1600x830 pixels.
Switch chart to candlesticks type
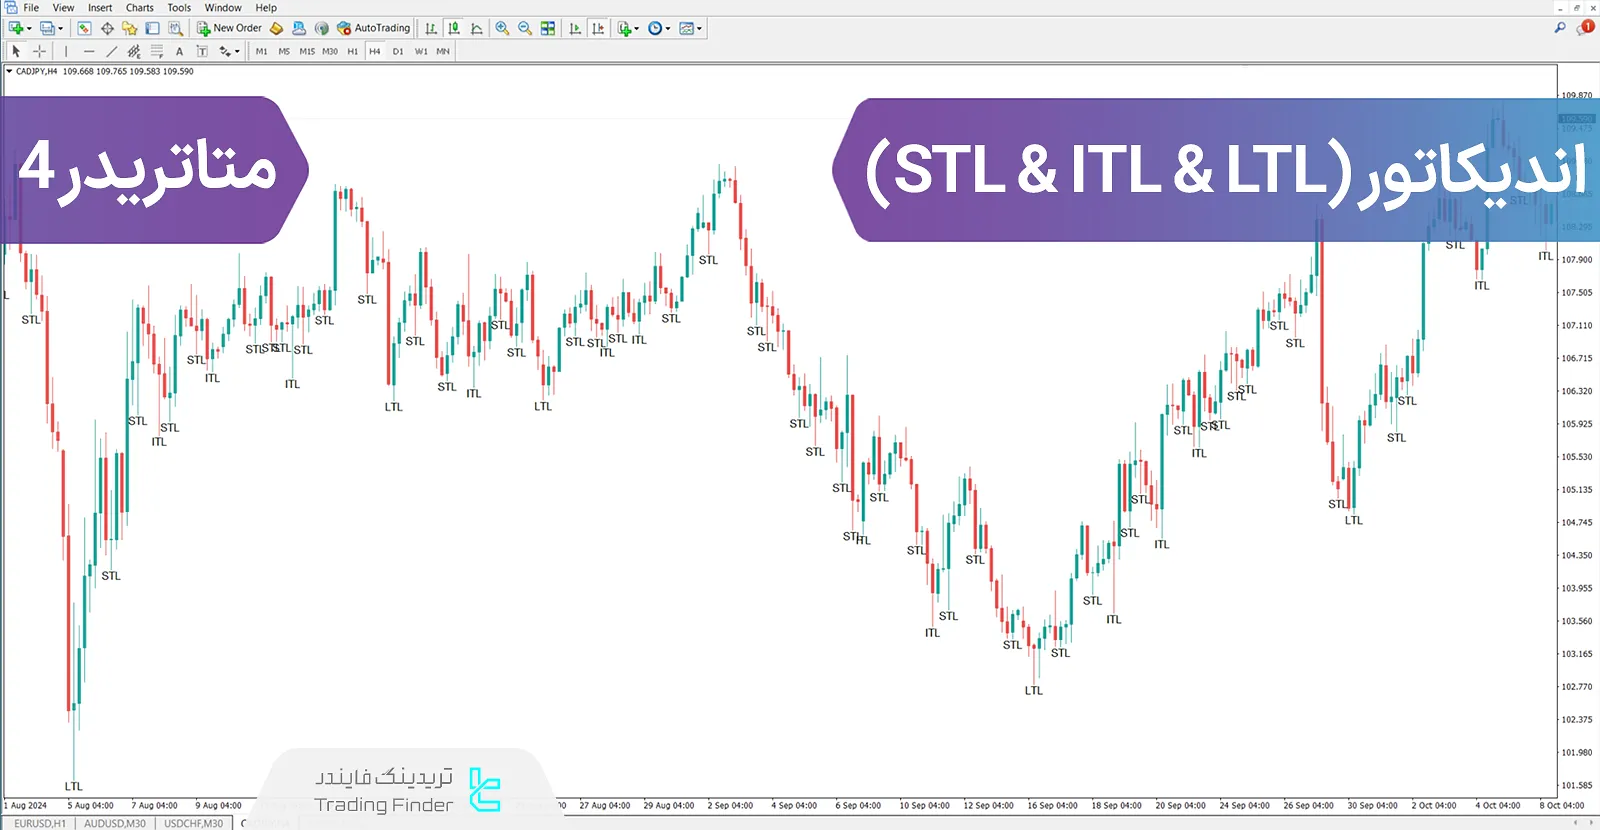click(454, 28)
